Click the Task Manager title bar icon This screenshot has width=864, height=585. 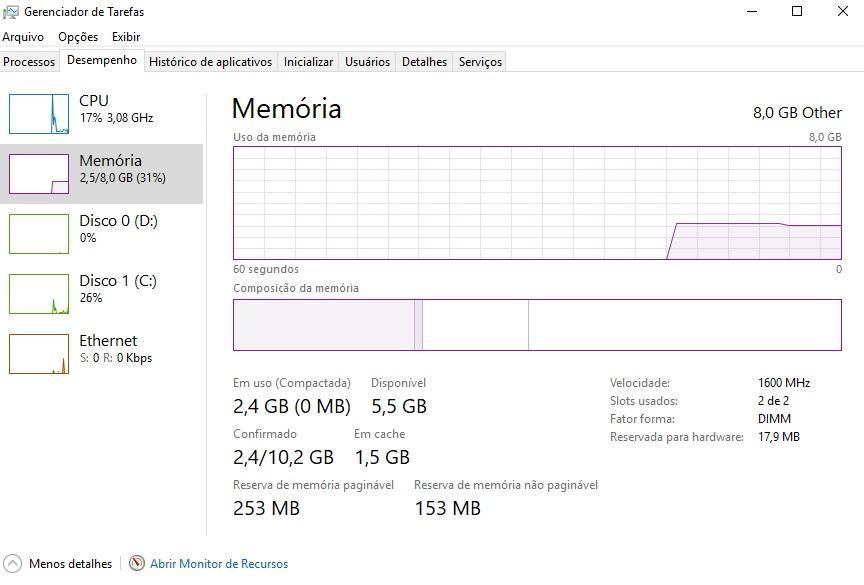(10, 12)
